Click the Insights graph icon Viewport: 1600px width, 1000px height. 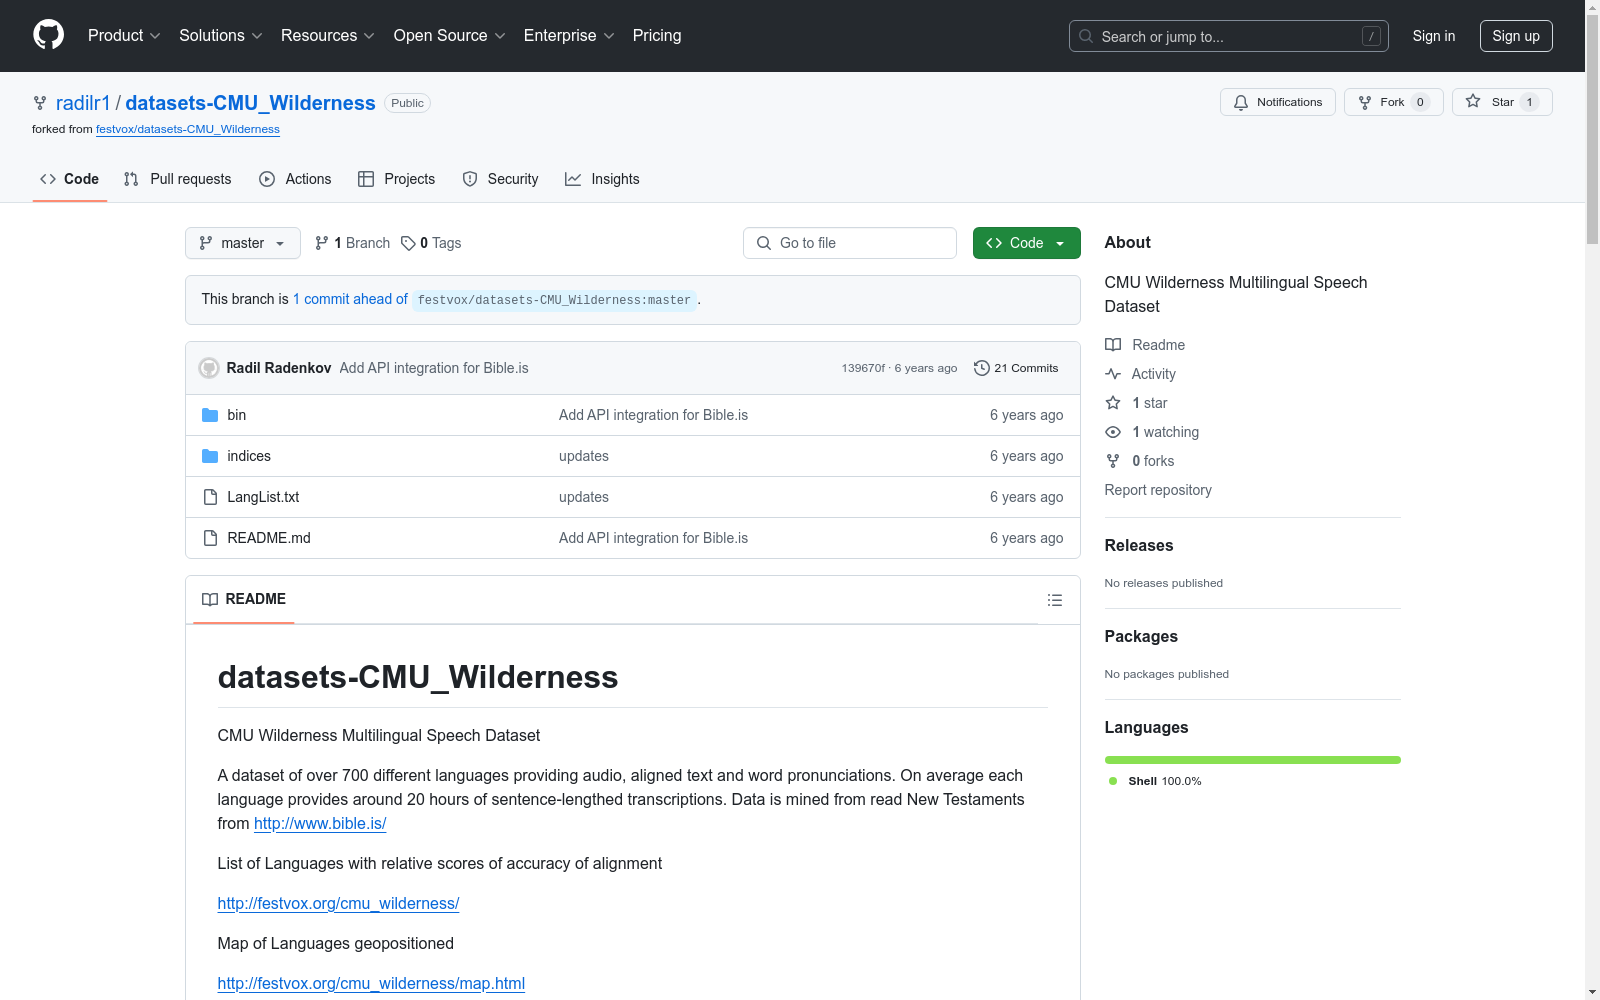pyautogui.click(x=573, y=179)
